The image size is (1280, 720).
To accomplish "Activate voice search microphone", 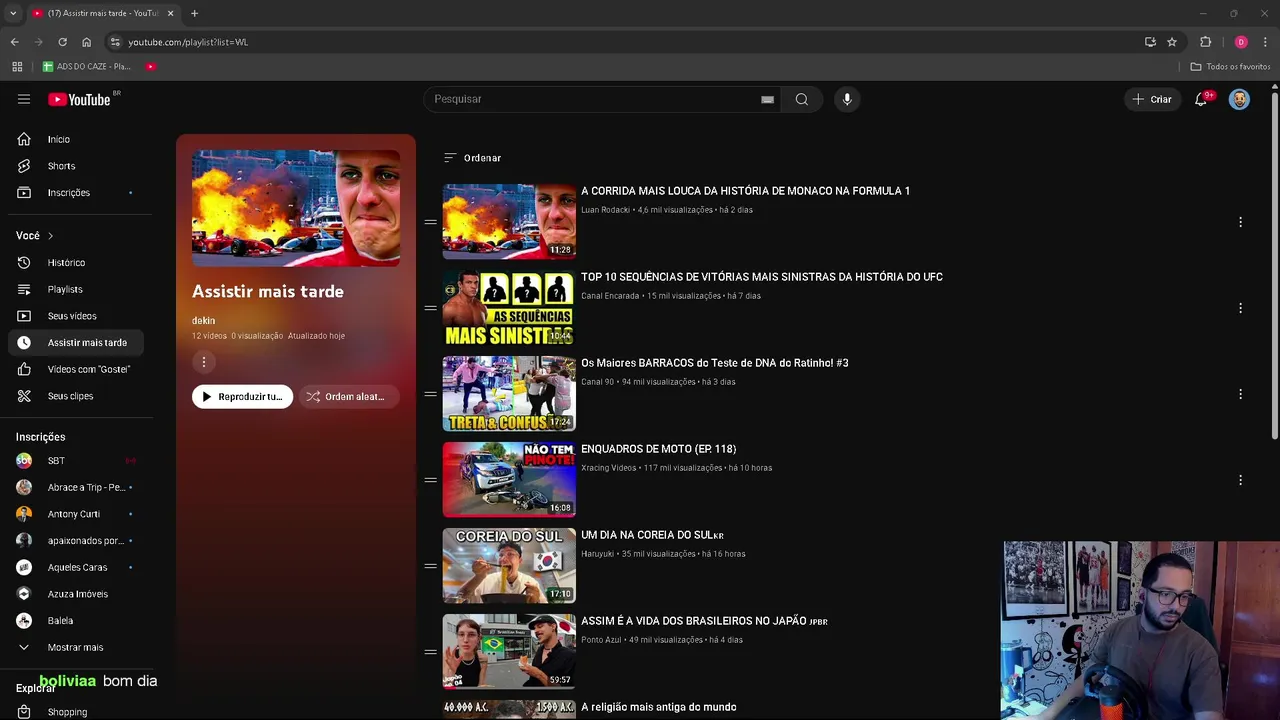I will 847,99.
